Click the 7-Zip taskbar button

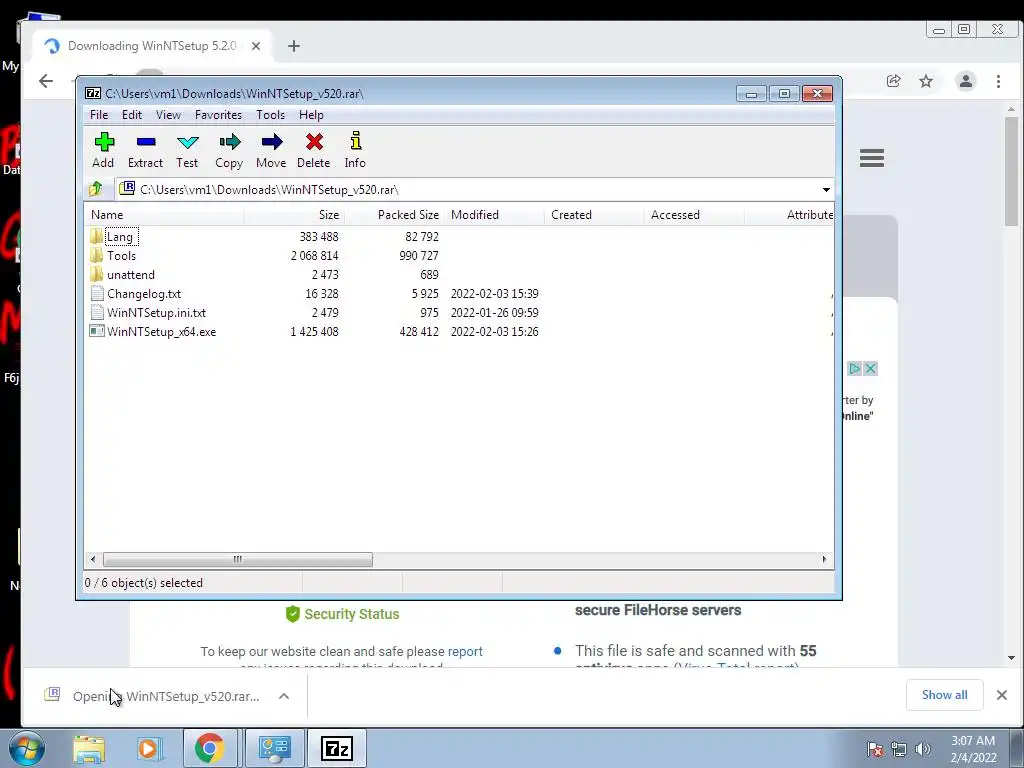[x=337, y=748]
